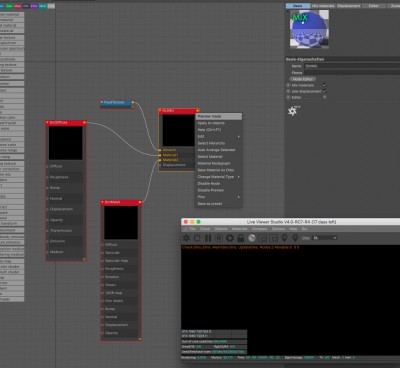Image resolution: width=400 pixels, height=368 pixels.
Task: Click the restart render circular arrow icon
Action: (x=197, y=238)
